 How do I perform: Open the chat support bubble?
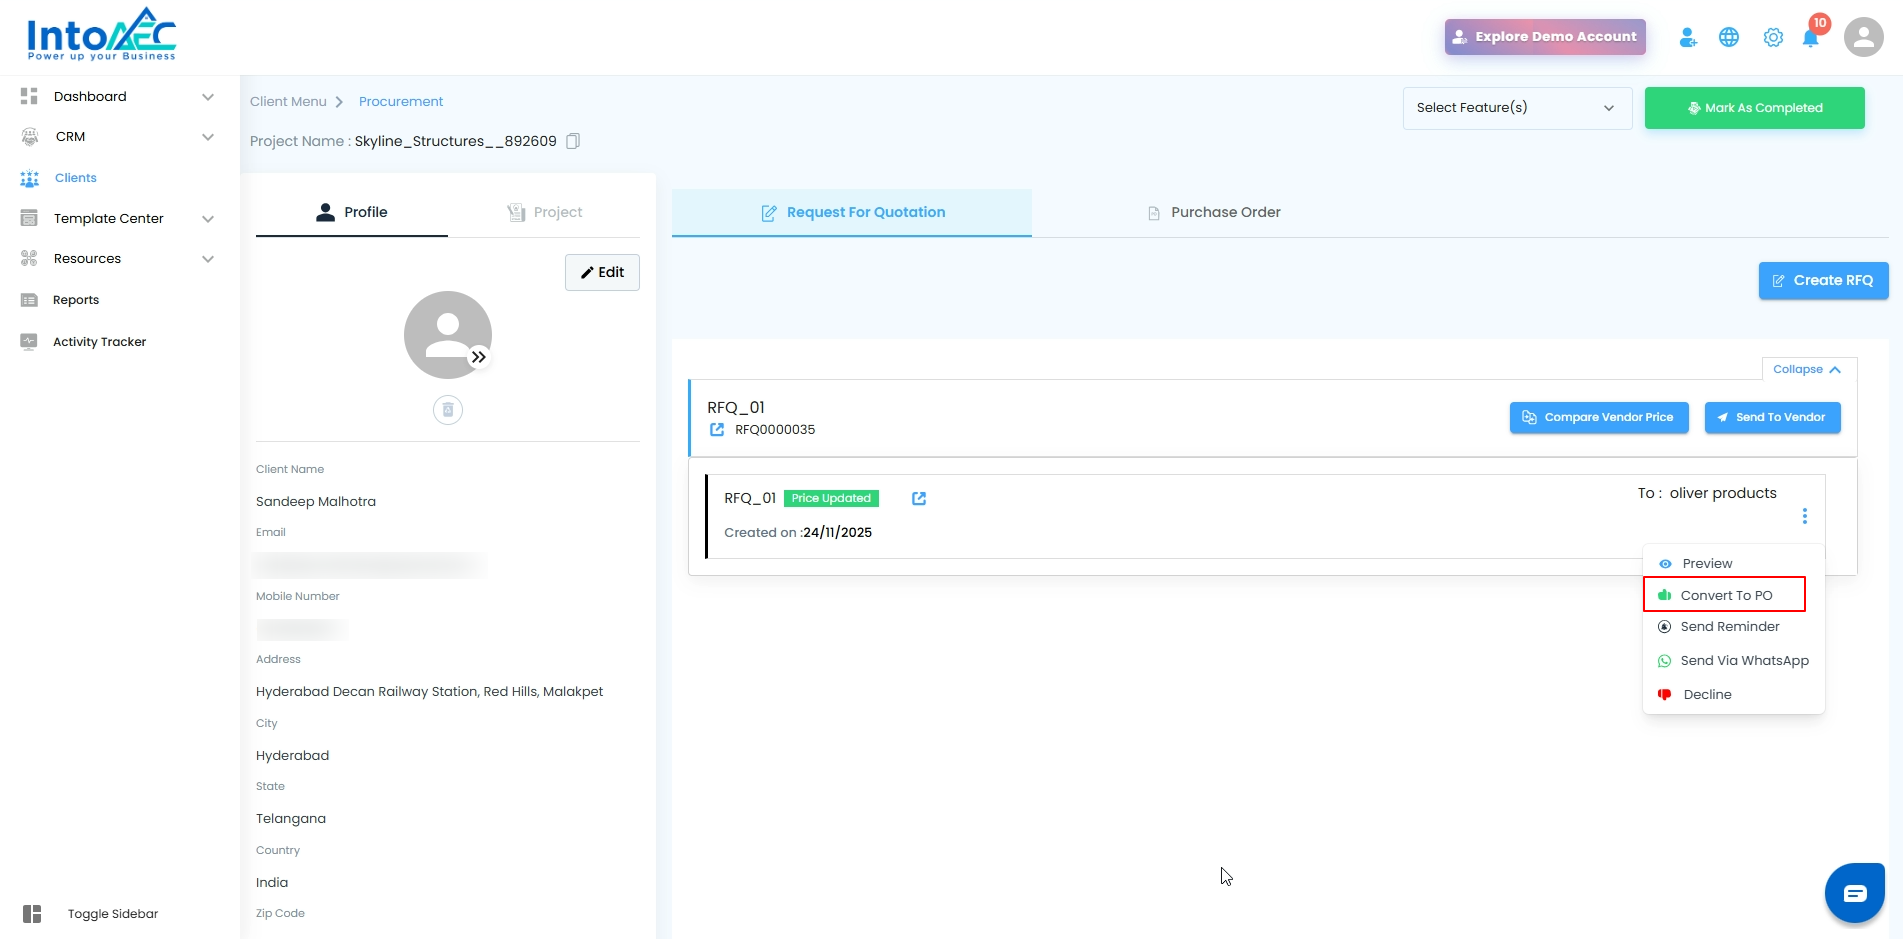[x=1855, y=892]
